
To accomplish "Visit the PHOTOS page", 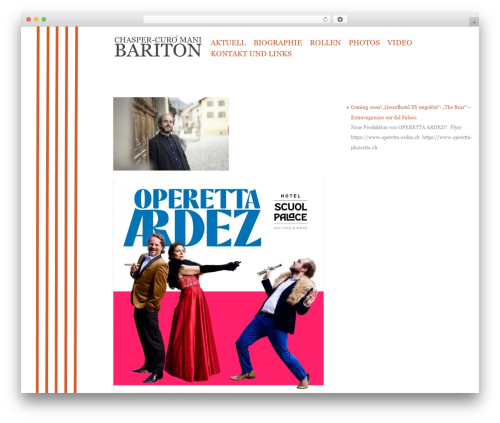I will point(364,43).
